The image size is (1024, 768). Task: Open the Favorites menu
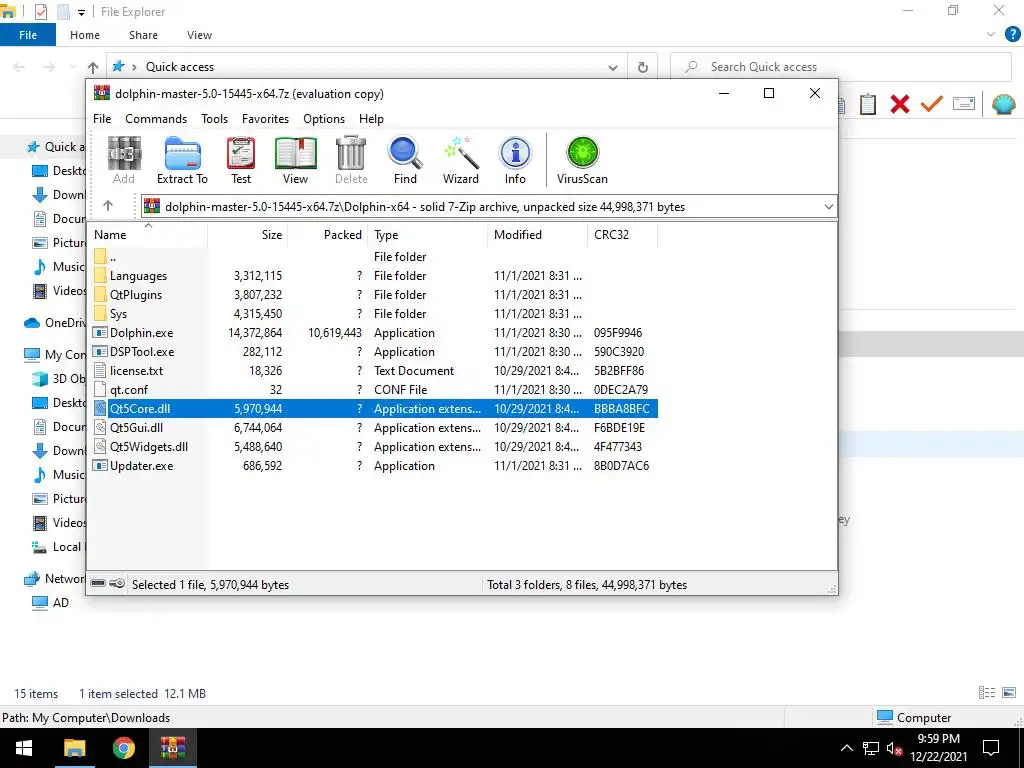tap(265, 119)
